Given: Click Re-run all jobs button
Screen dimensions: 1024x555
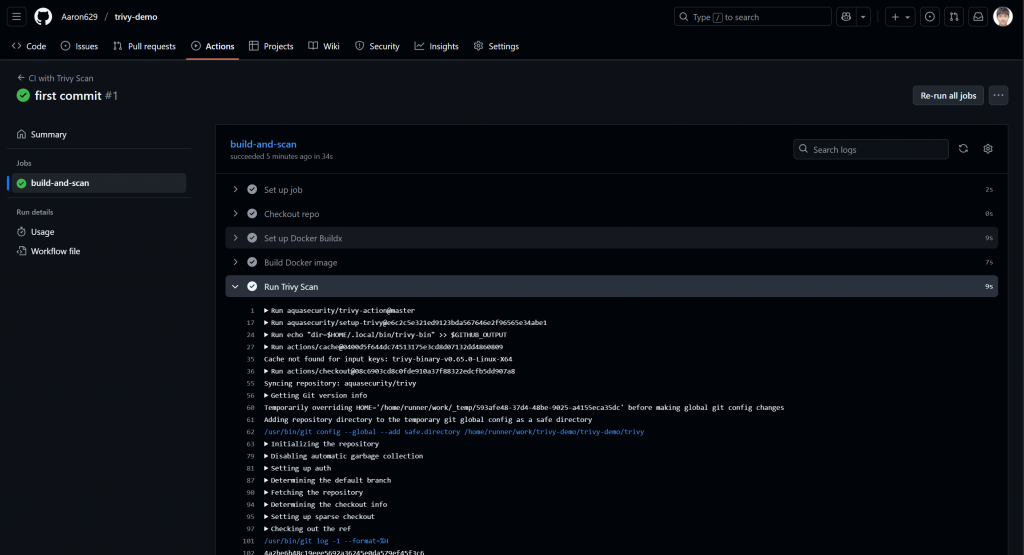Looking at the screenshot, I should (x=948, y=95).
